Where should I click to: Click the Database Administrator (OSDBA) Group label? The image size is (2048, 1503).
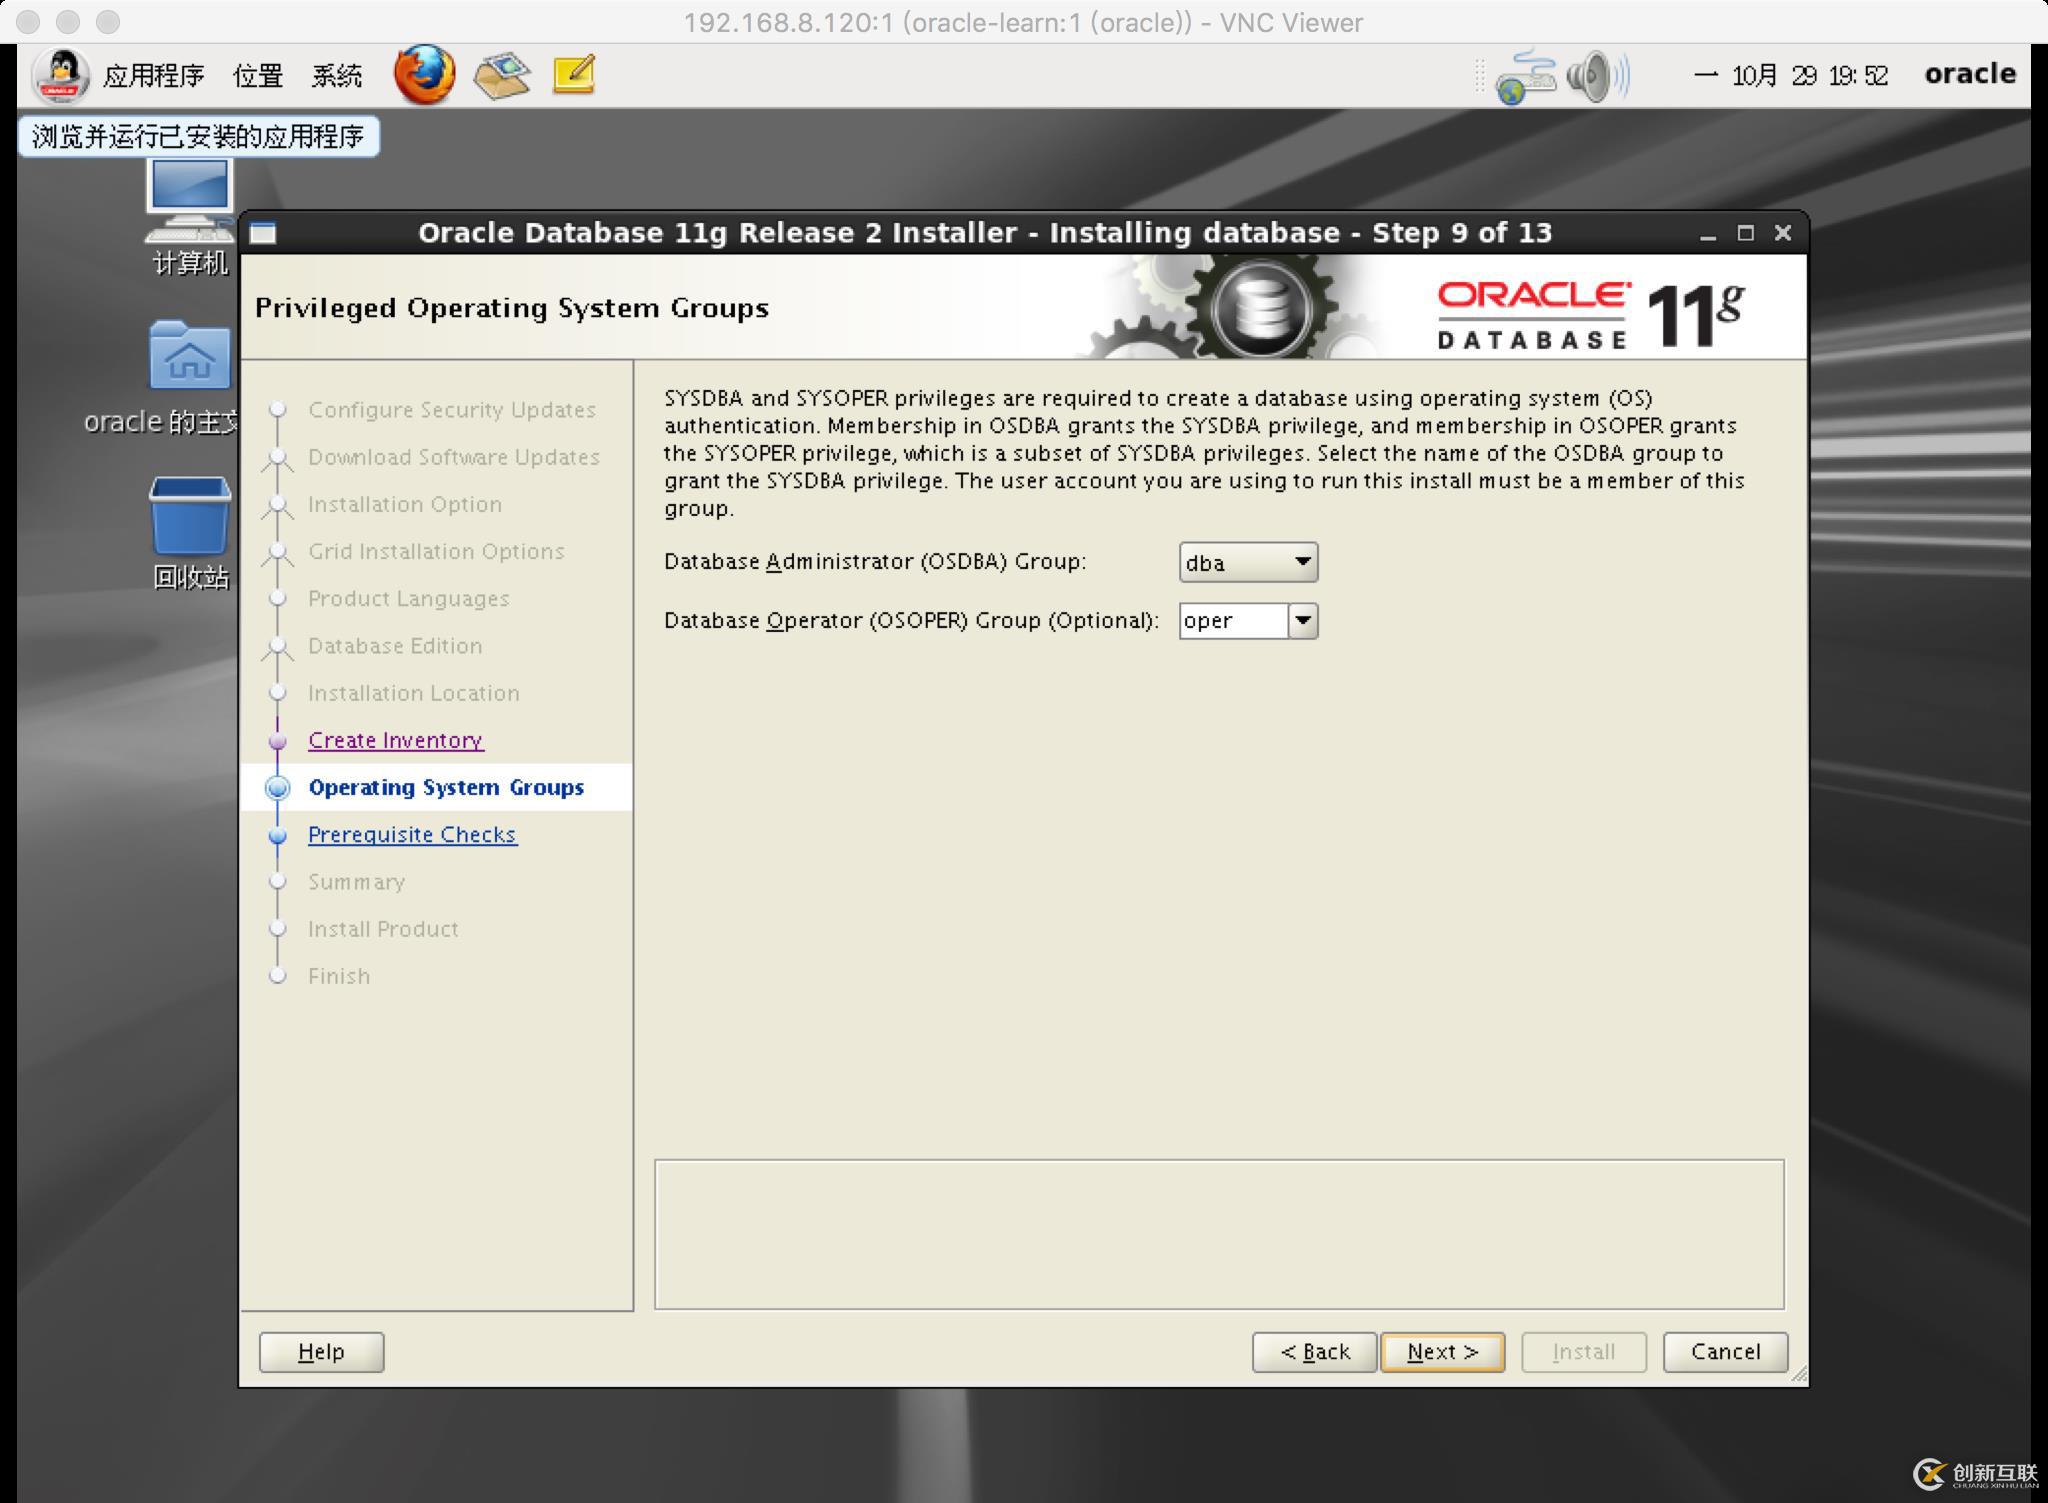point(875,562)
